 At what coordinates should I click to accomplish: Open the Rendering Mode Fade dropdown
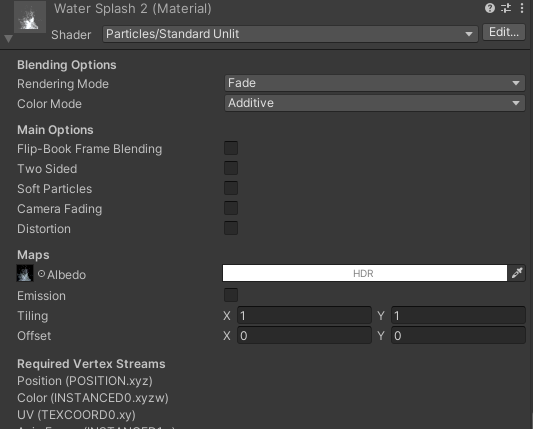coord(375,83)
